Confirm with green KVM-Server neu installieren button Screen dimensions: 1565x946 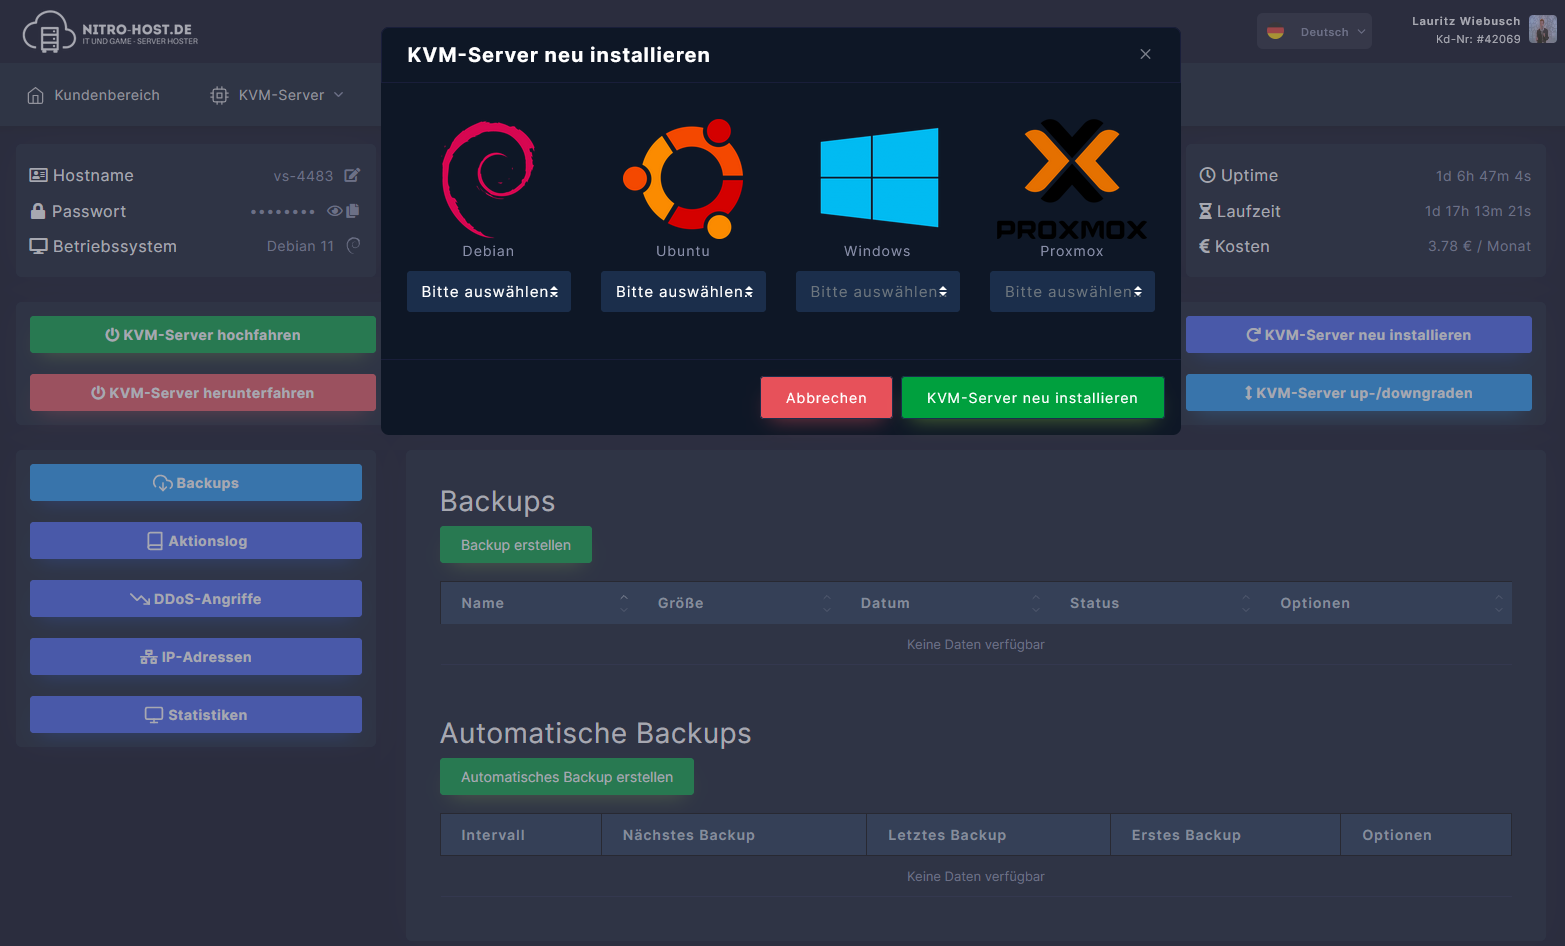click(x=1032, y=398)
